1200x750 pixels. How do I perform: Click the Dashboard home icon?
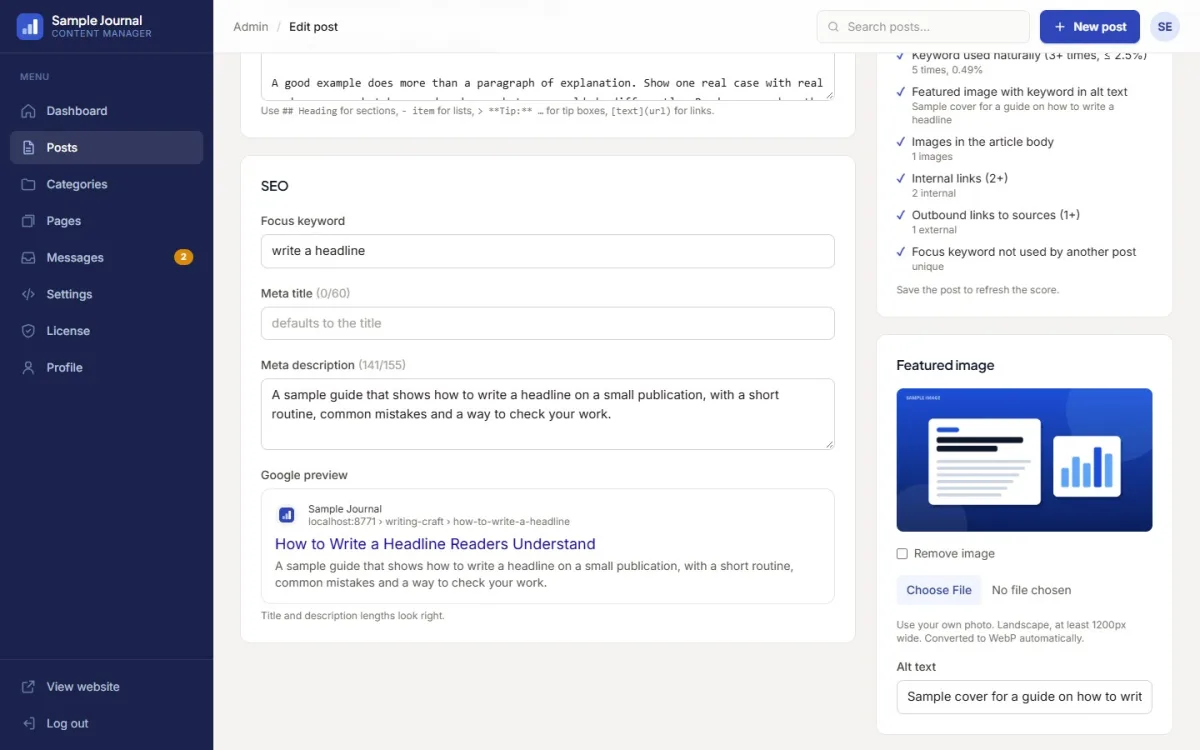[28, 111]
